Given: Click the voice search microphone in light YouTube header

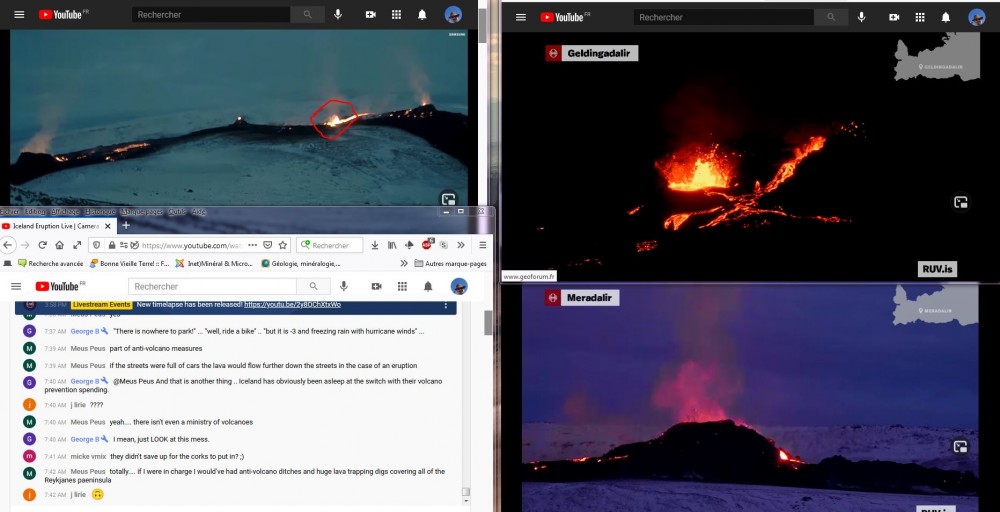Looking at the screenshot, I should point(343,287).
